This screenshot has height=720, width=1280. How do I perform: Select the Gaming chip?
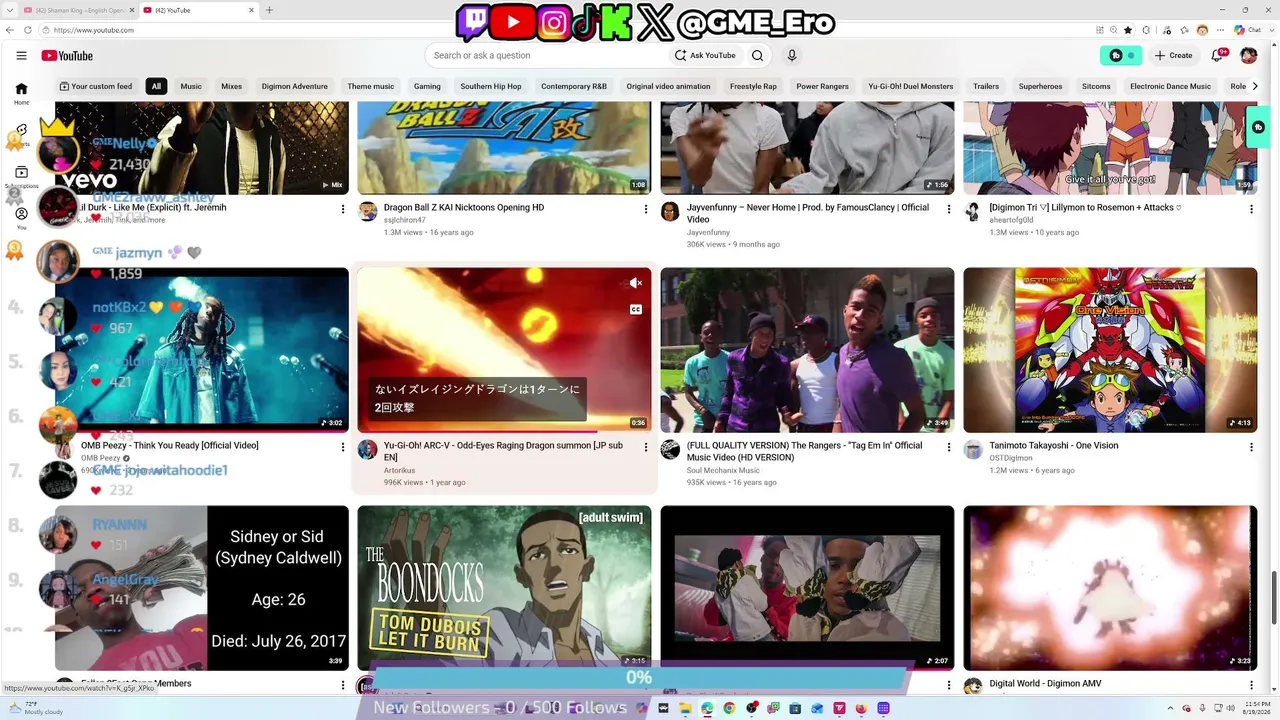tap(427, 86)
